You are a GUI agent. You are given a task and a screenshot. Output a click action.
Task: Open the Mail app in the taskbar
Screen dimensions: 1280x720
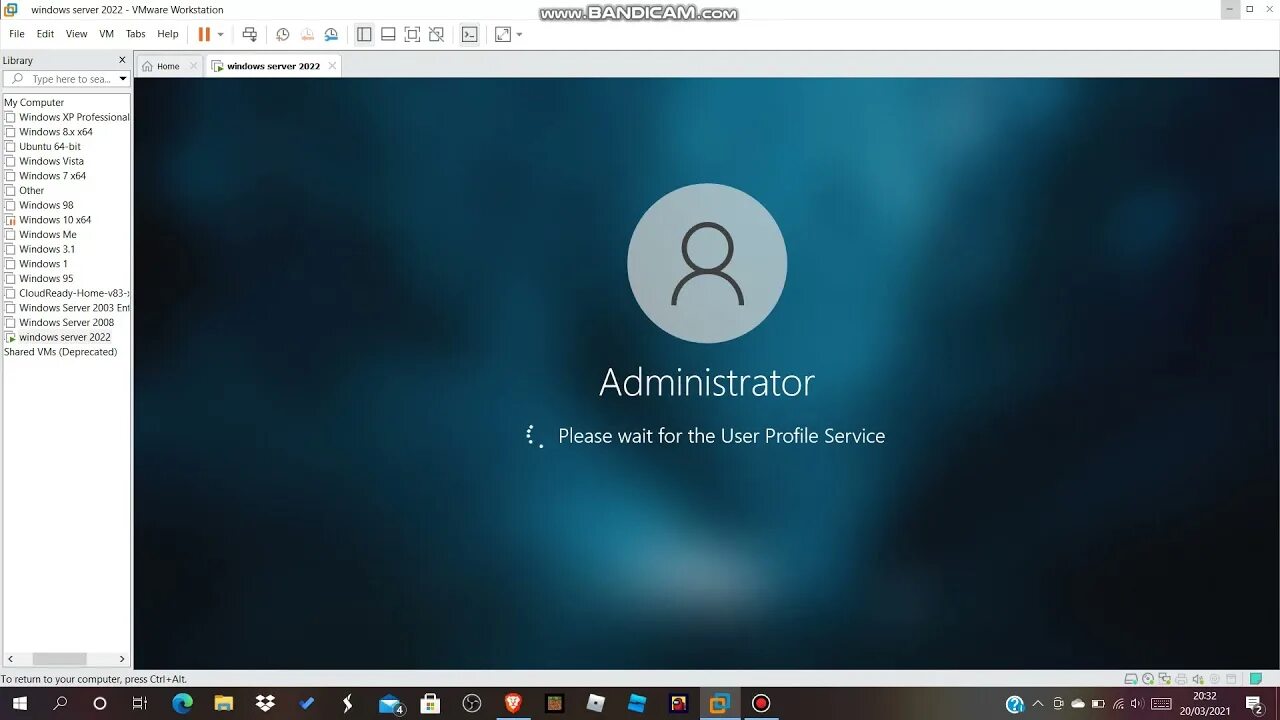(x=390, y=704)
